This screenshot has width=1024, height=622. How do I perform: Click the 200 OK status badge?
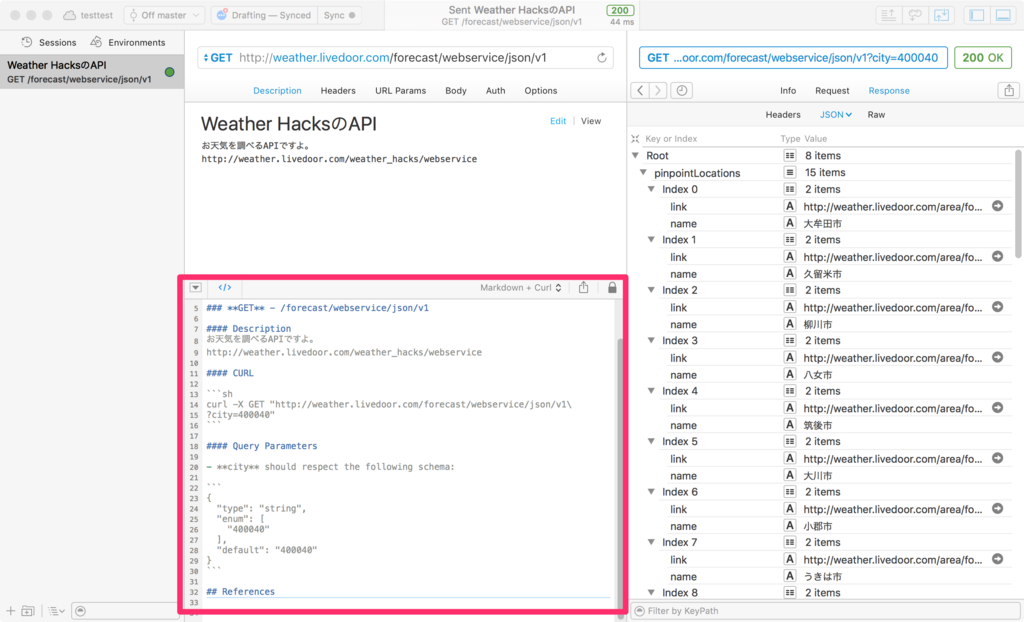point(983,57)
